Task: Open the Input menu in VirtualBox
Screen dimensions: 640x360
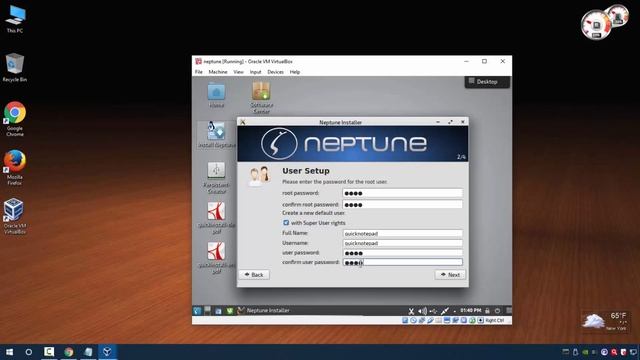Action: click(x=256, y=72)
